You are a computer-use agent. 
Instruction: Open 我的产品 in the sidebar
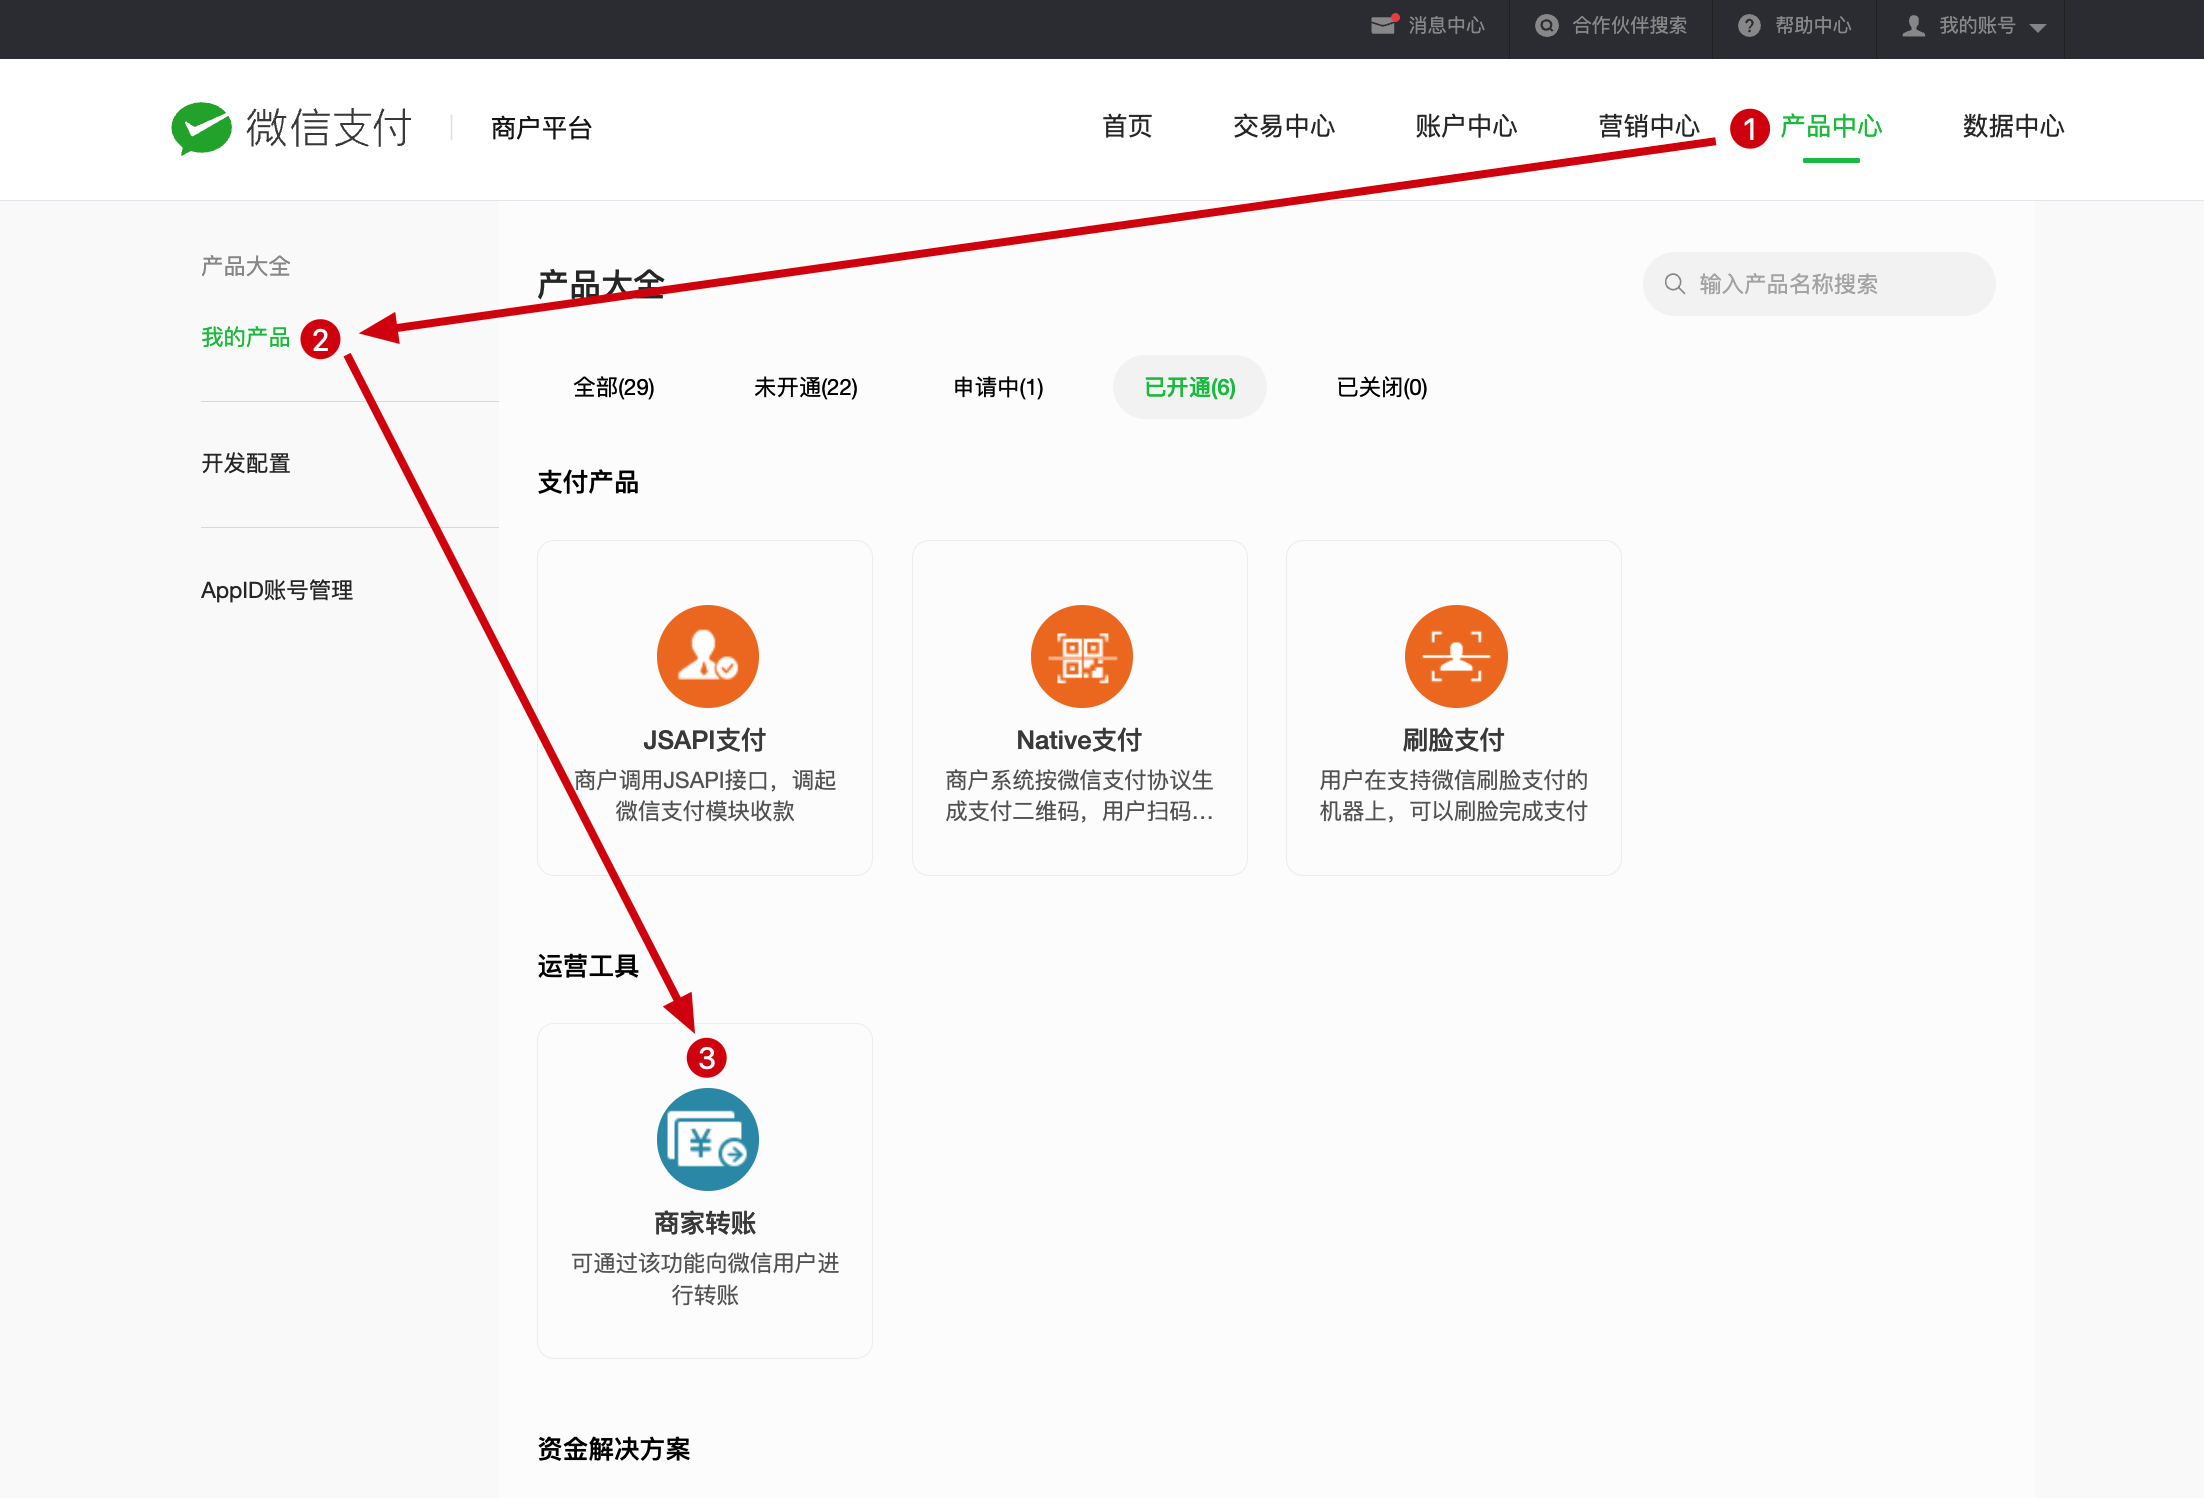245,338
